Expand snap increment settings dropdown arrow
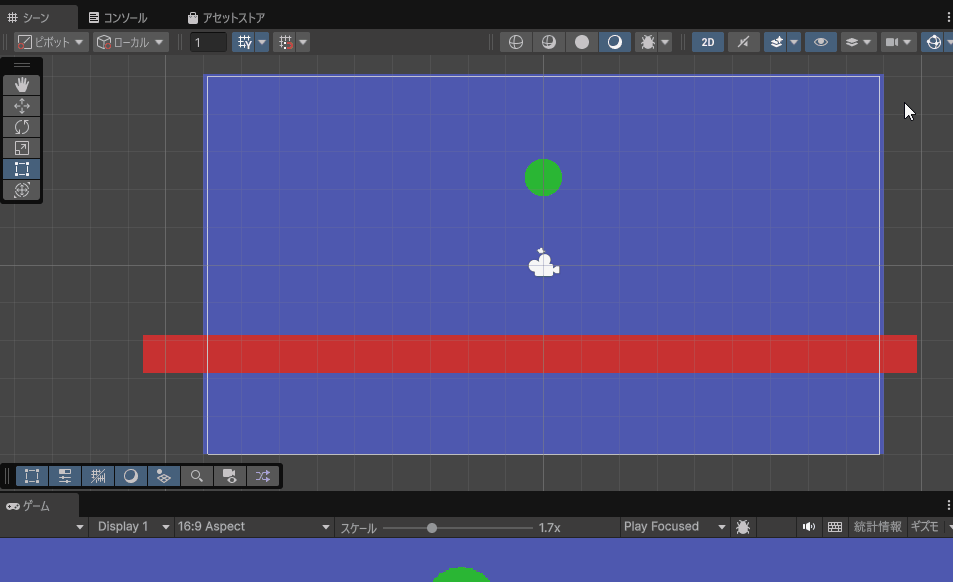This screenshot has height=582, width=953. [x=303, y=42]
